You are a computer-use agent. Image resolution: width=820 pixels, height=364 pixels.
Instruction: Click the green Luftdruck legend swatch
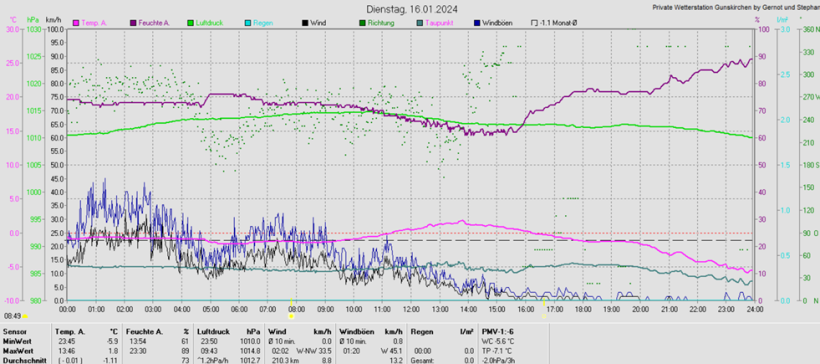click(x=190, y=23)
